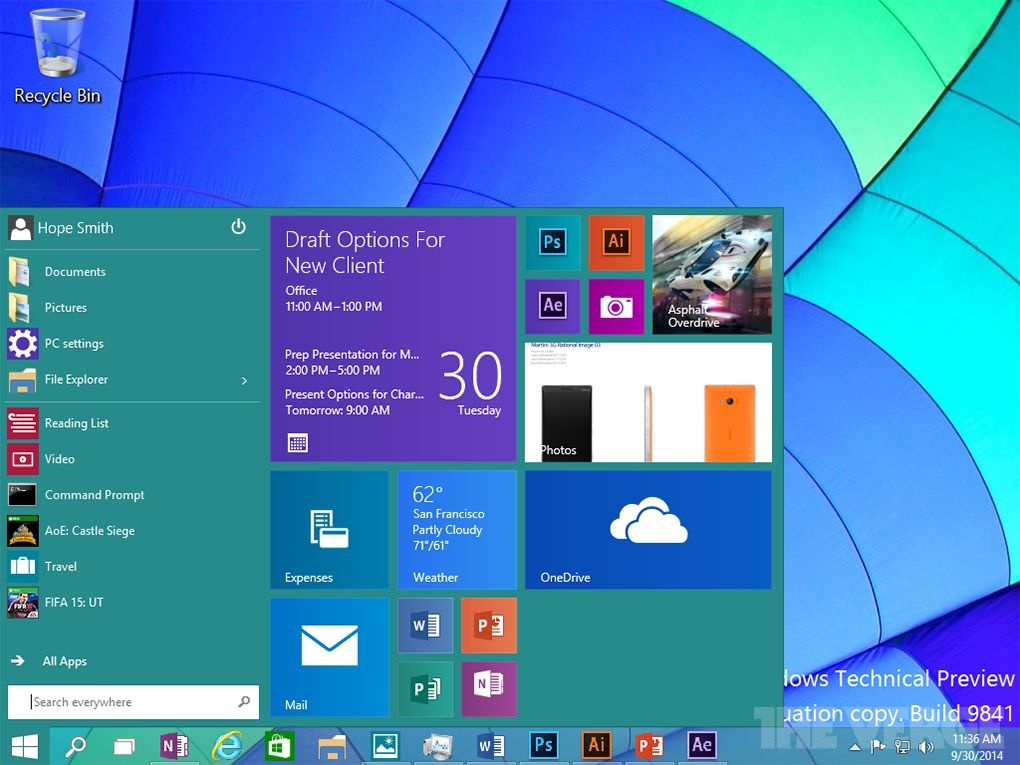The height and width of the screenshot is (765, 1020).
Task: Launch Illustrator from its Ai tile
Action: [616, 242]
